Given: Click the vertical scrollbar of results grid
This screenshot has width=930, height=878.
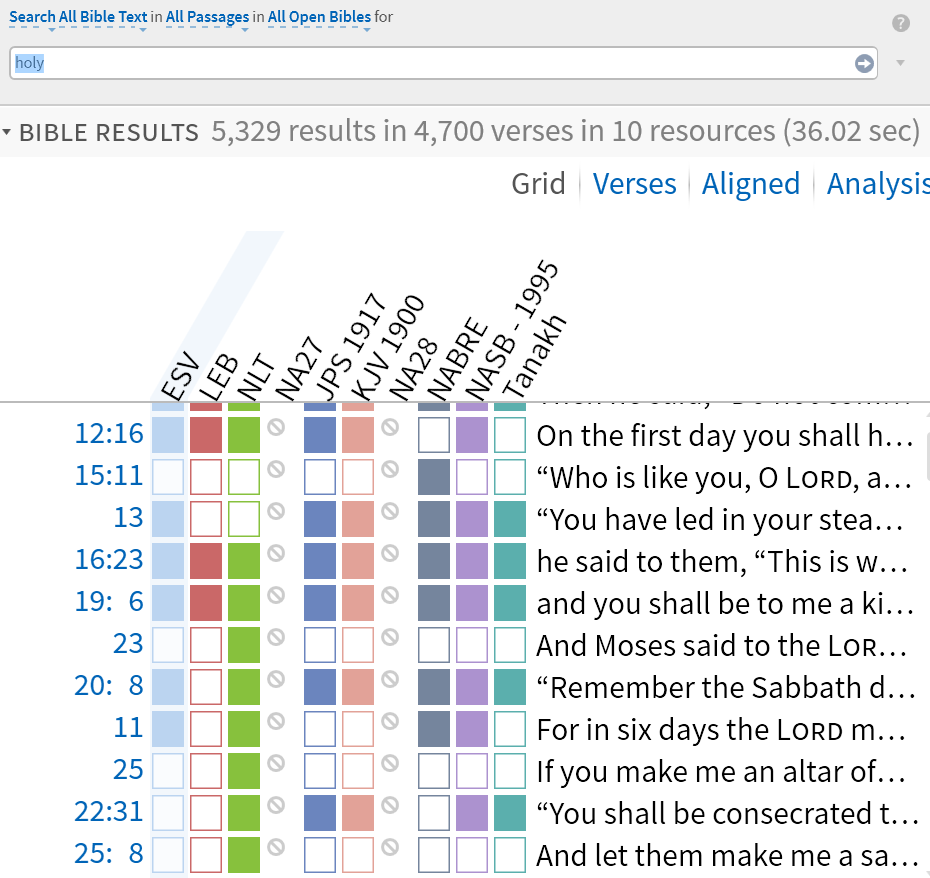Looking at the screenshot, I should pos(927,457).
